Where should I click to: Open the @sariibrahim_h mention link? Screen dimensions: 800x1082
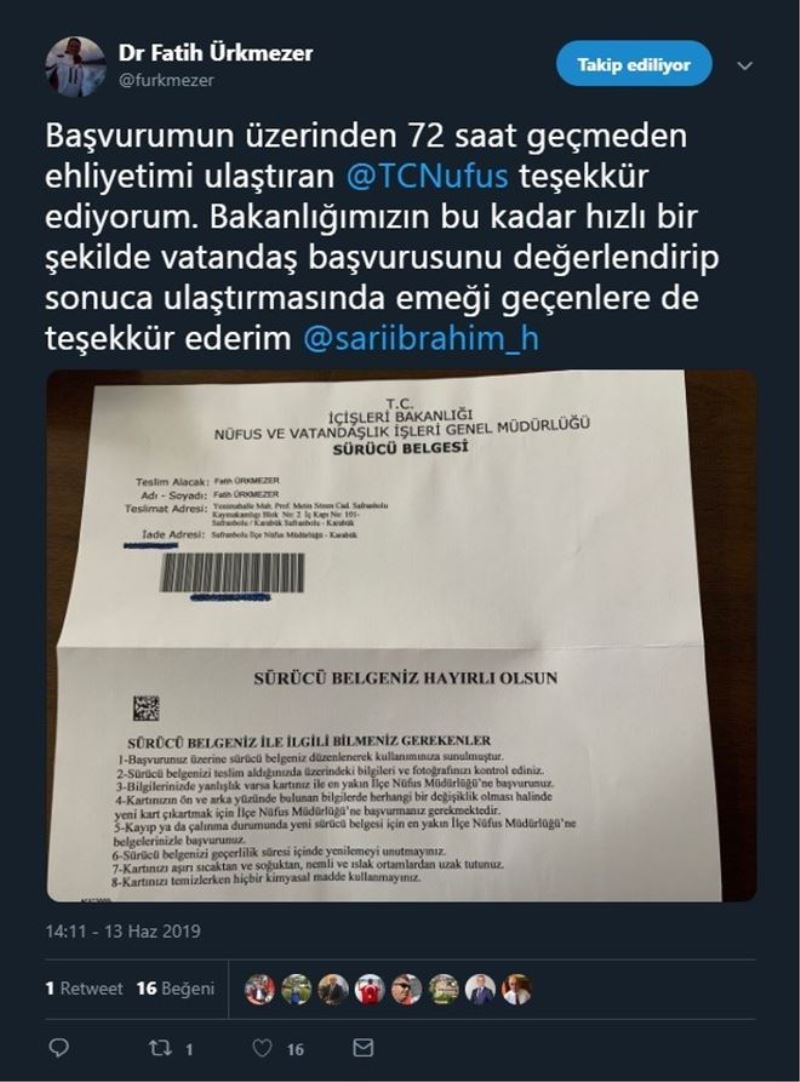pos(420,338)
